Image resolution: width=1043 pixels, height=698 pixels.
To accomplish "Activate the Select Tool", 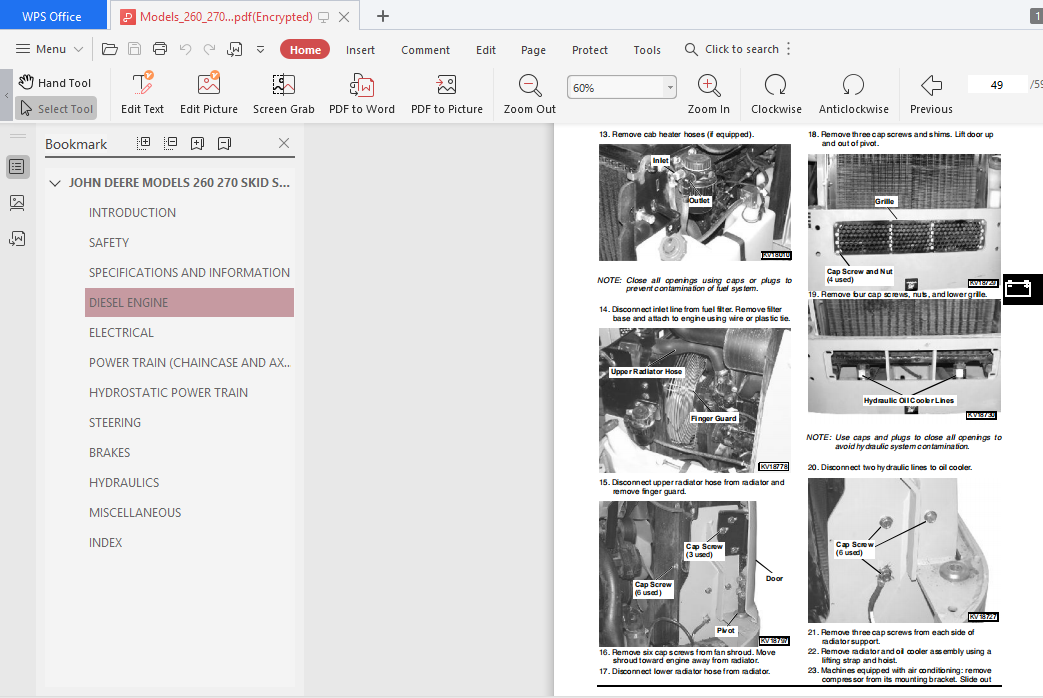I will point(57,108).
